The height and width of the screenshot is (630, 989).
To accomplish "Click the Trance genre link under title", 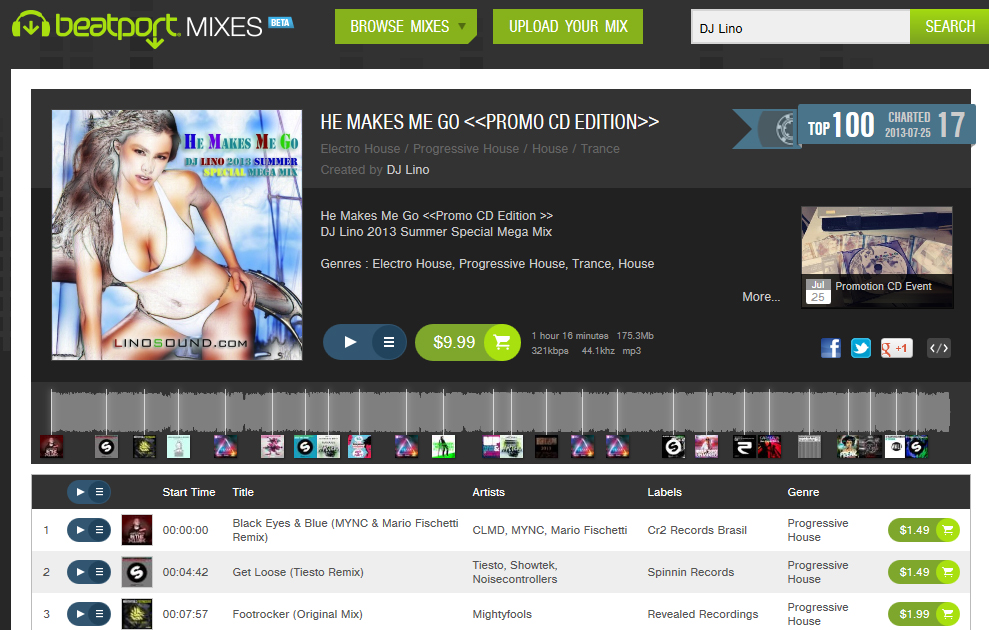I will tap(600, 149).
